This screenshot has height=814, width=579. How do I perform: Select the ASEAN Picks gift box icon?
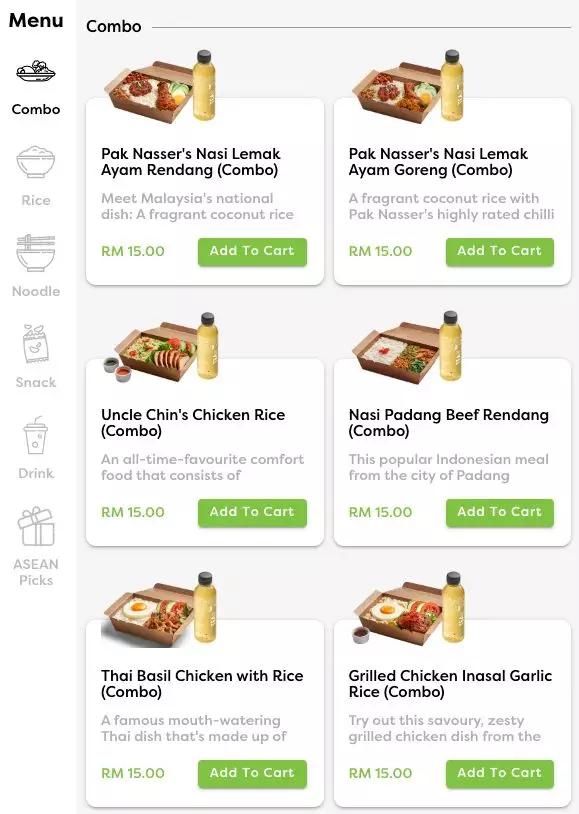[x=36, y=526]
